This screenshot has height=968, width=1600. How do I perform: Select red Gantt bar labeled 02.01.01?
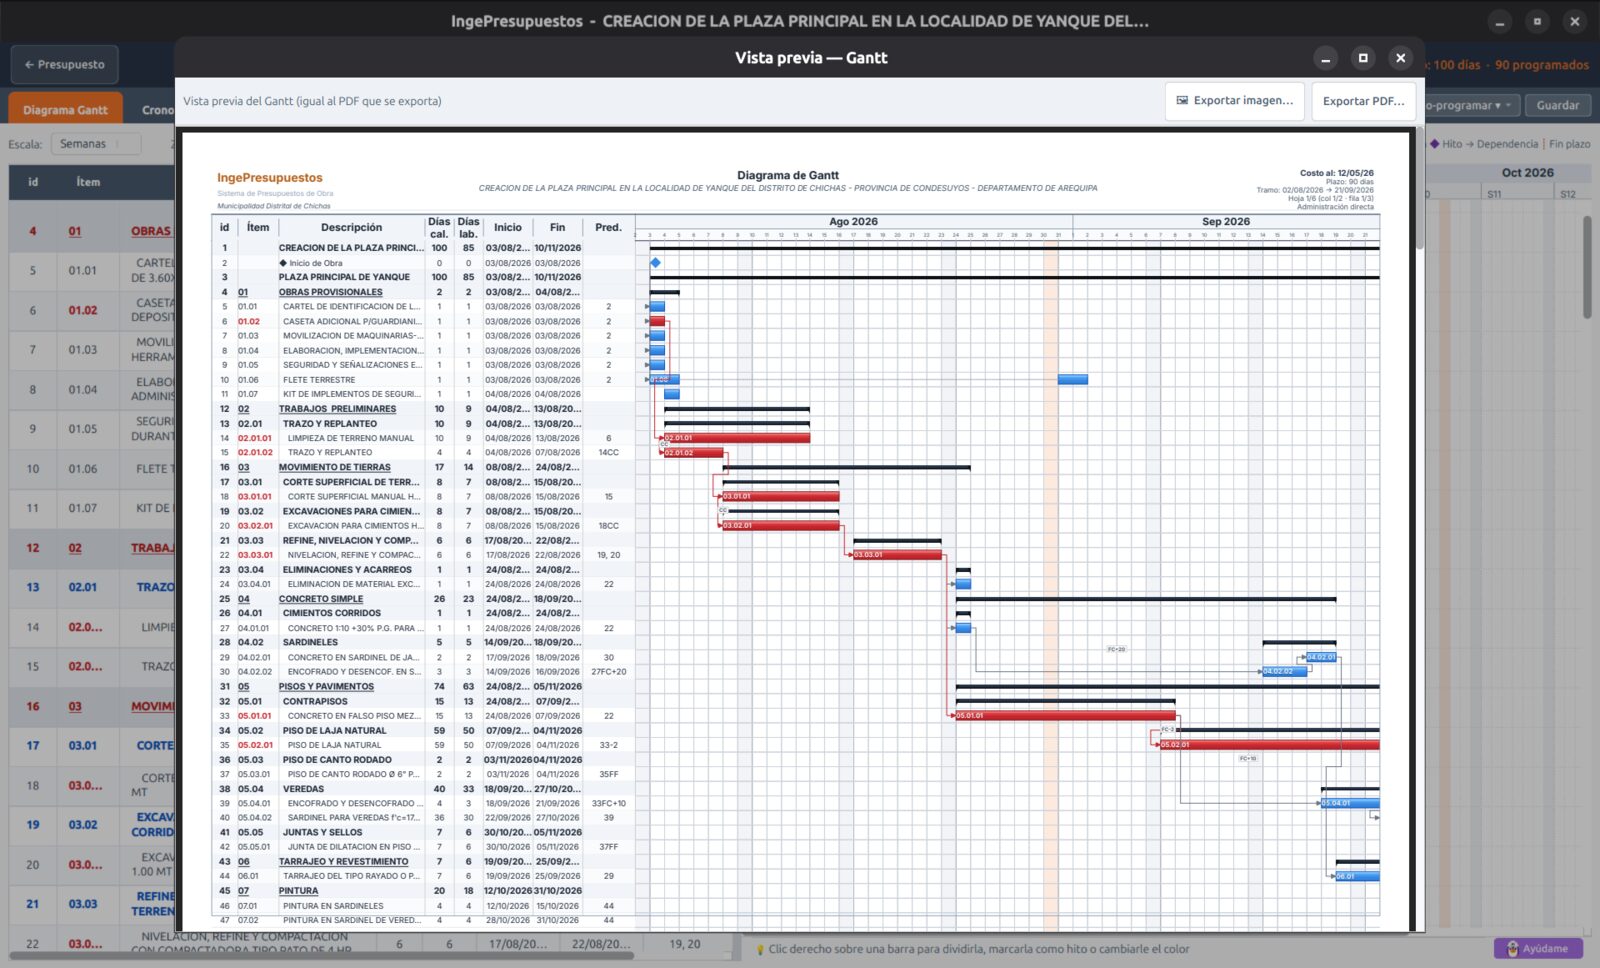(x=737, y=438)
